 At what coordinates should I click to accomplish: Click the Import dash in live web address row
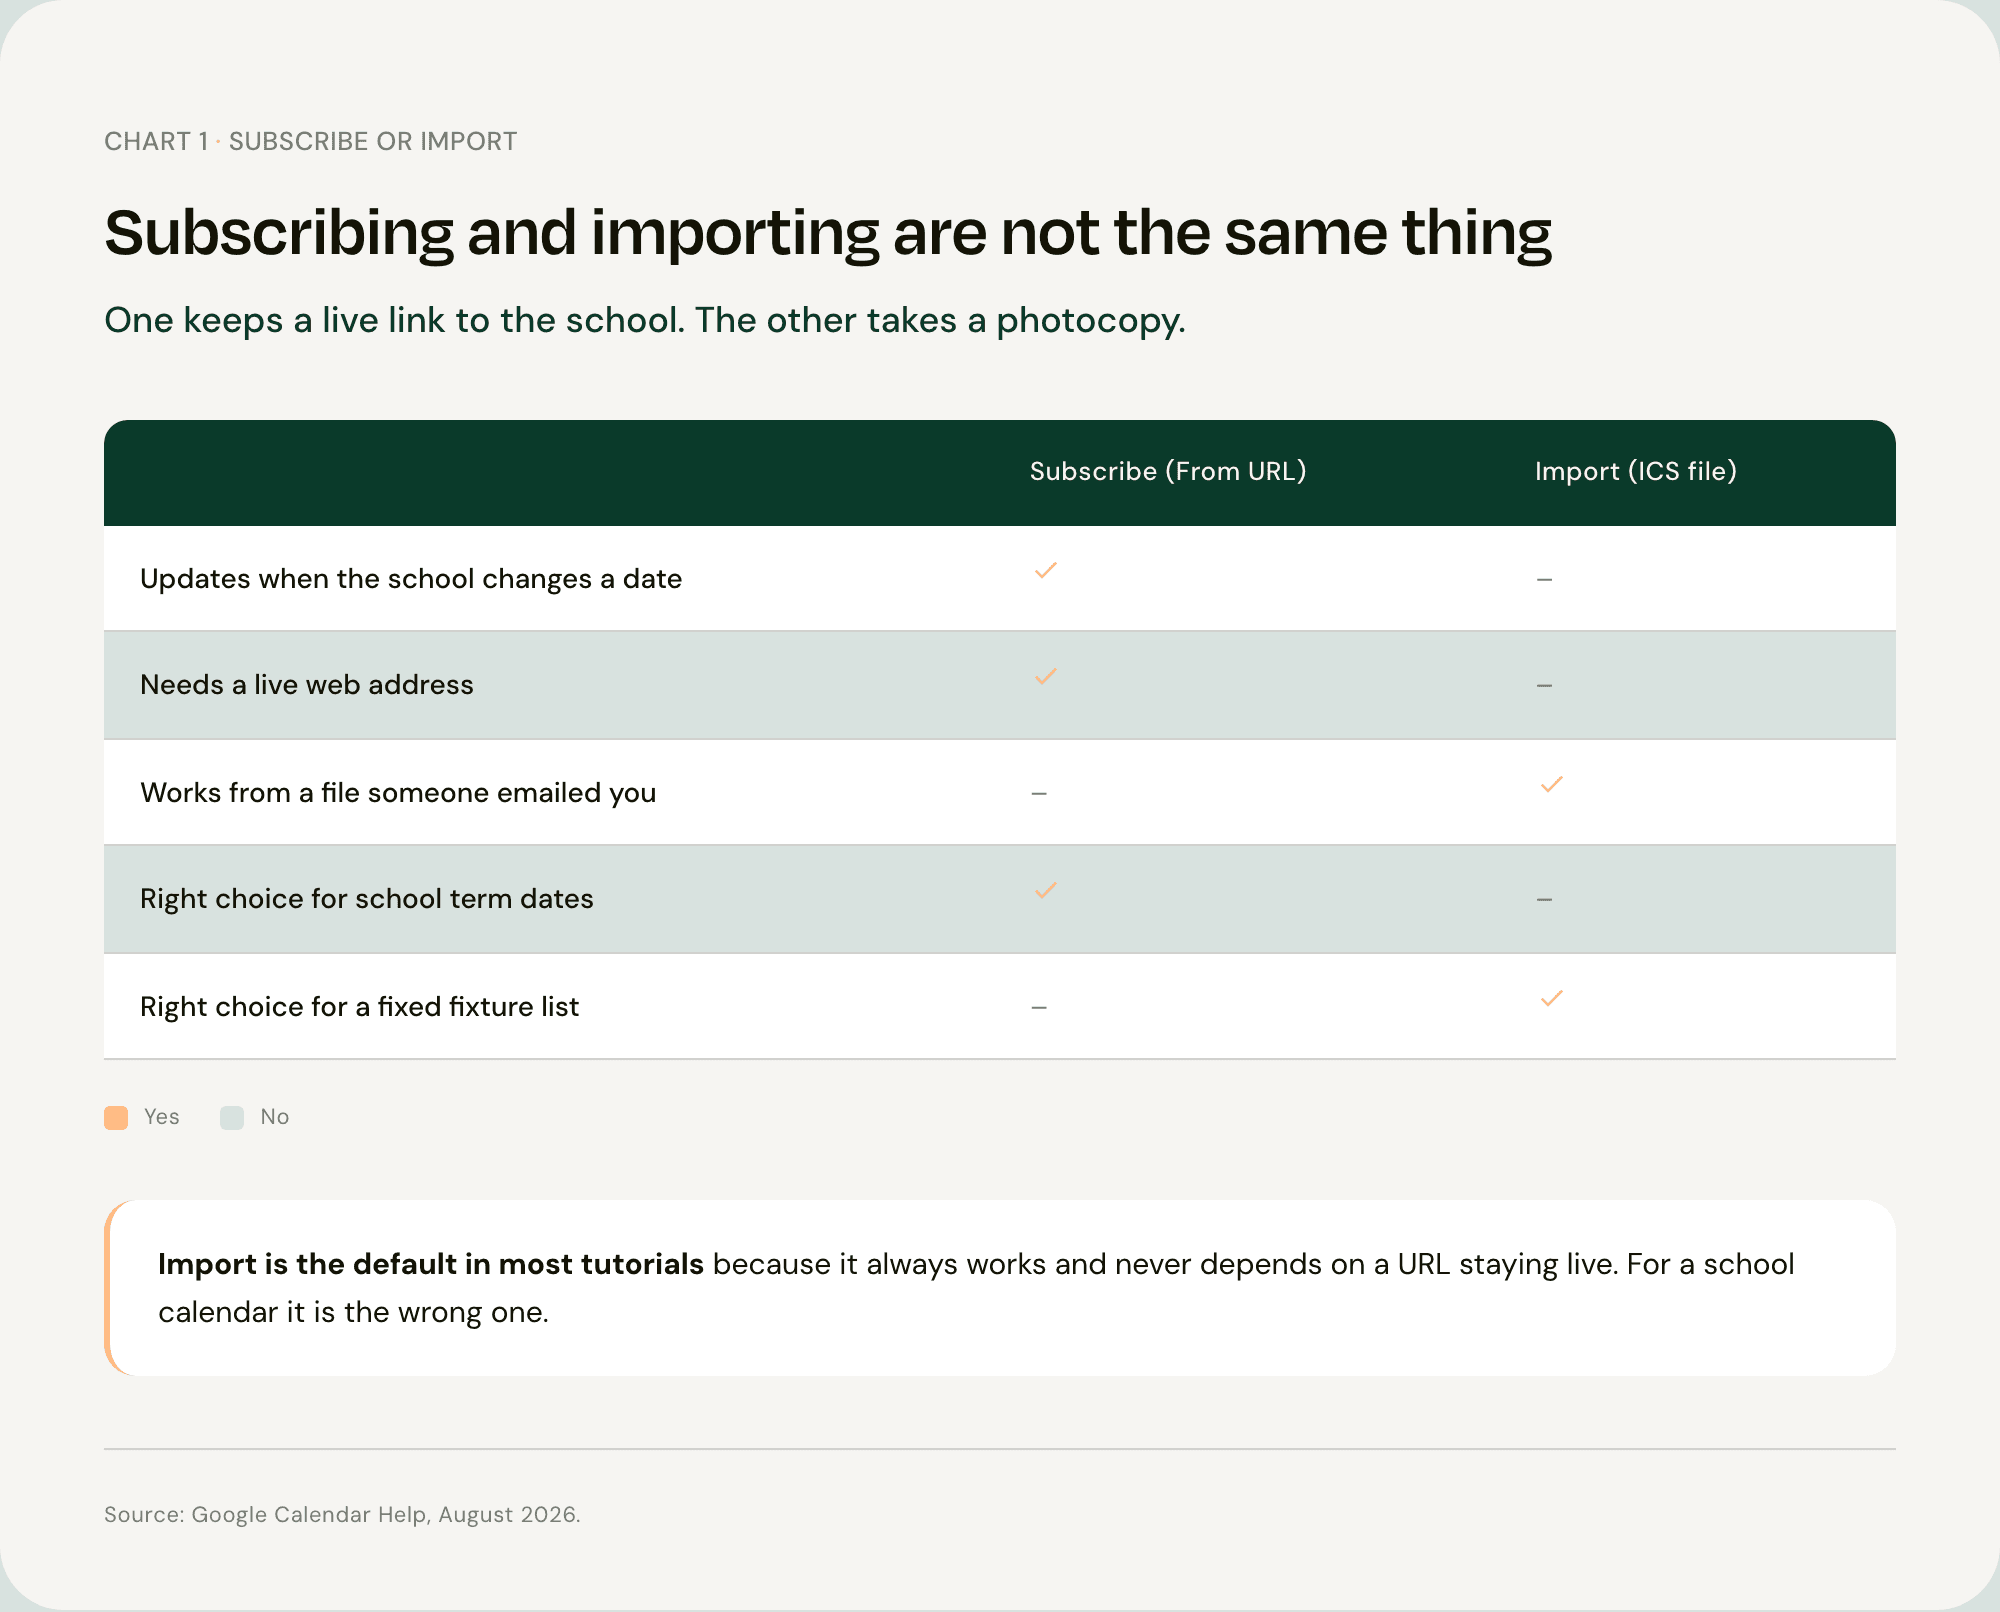click(x=1544, y=686)
